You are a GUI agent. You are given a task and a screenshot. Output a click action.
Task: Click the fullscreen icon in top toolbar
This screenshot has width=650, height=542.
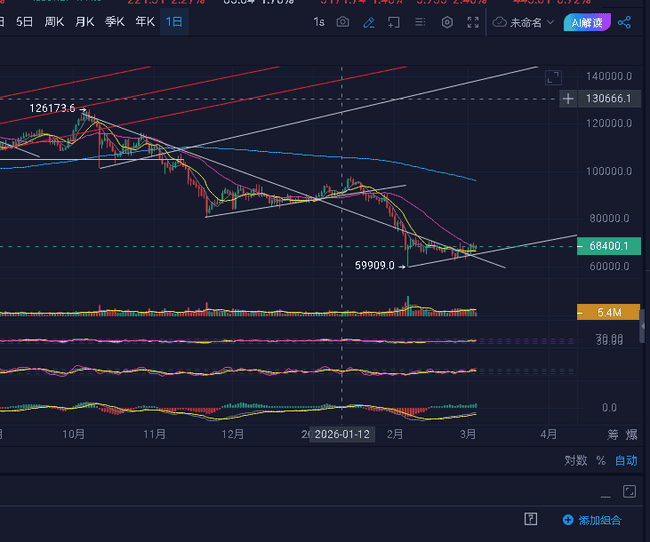pos(473,22)
